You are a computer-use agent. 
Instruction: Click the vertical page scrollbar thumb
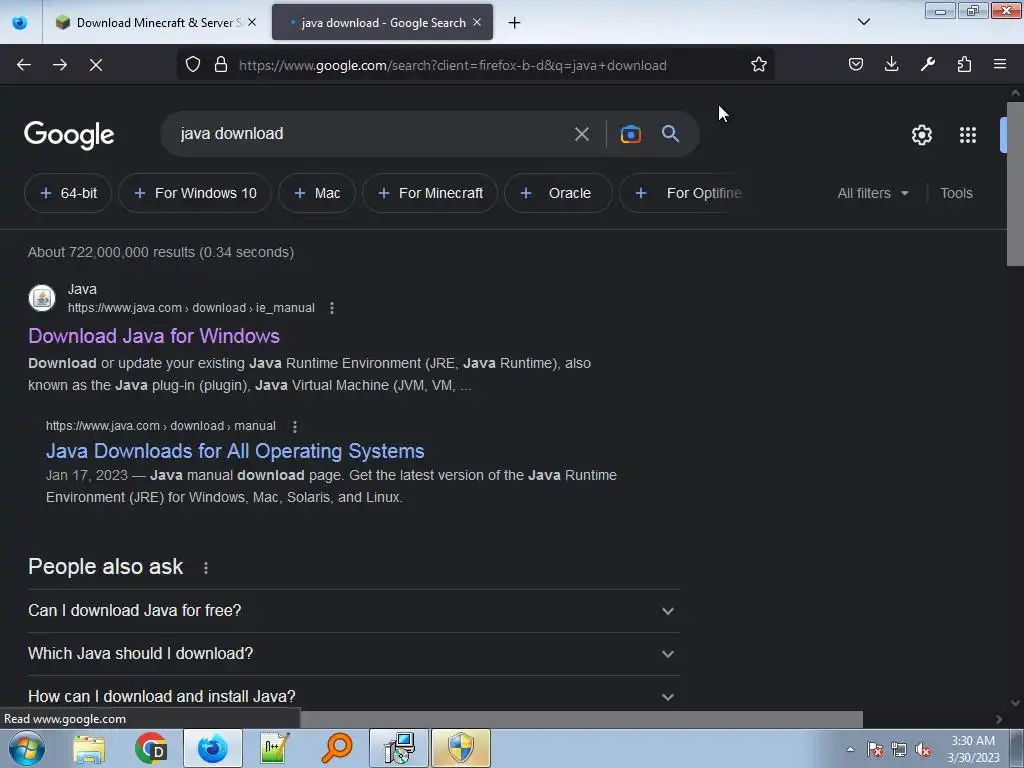coord(1015,183)
